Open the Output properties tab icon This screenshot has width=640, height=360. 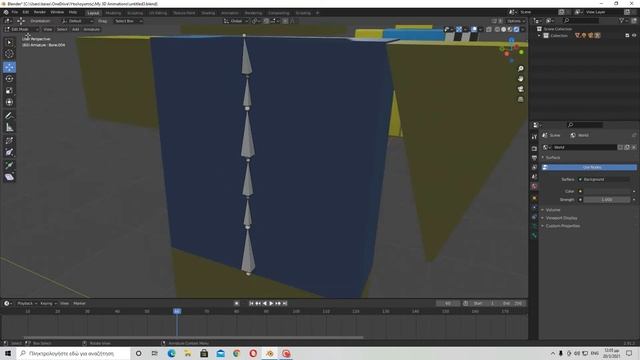(534, 158)
